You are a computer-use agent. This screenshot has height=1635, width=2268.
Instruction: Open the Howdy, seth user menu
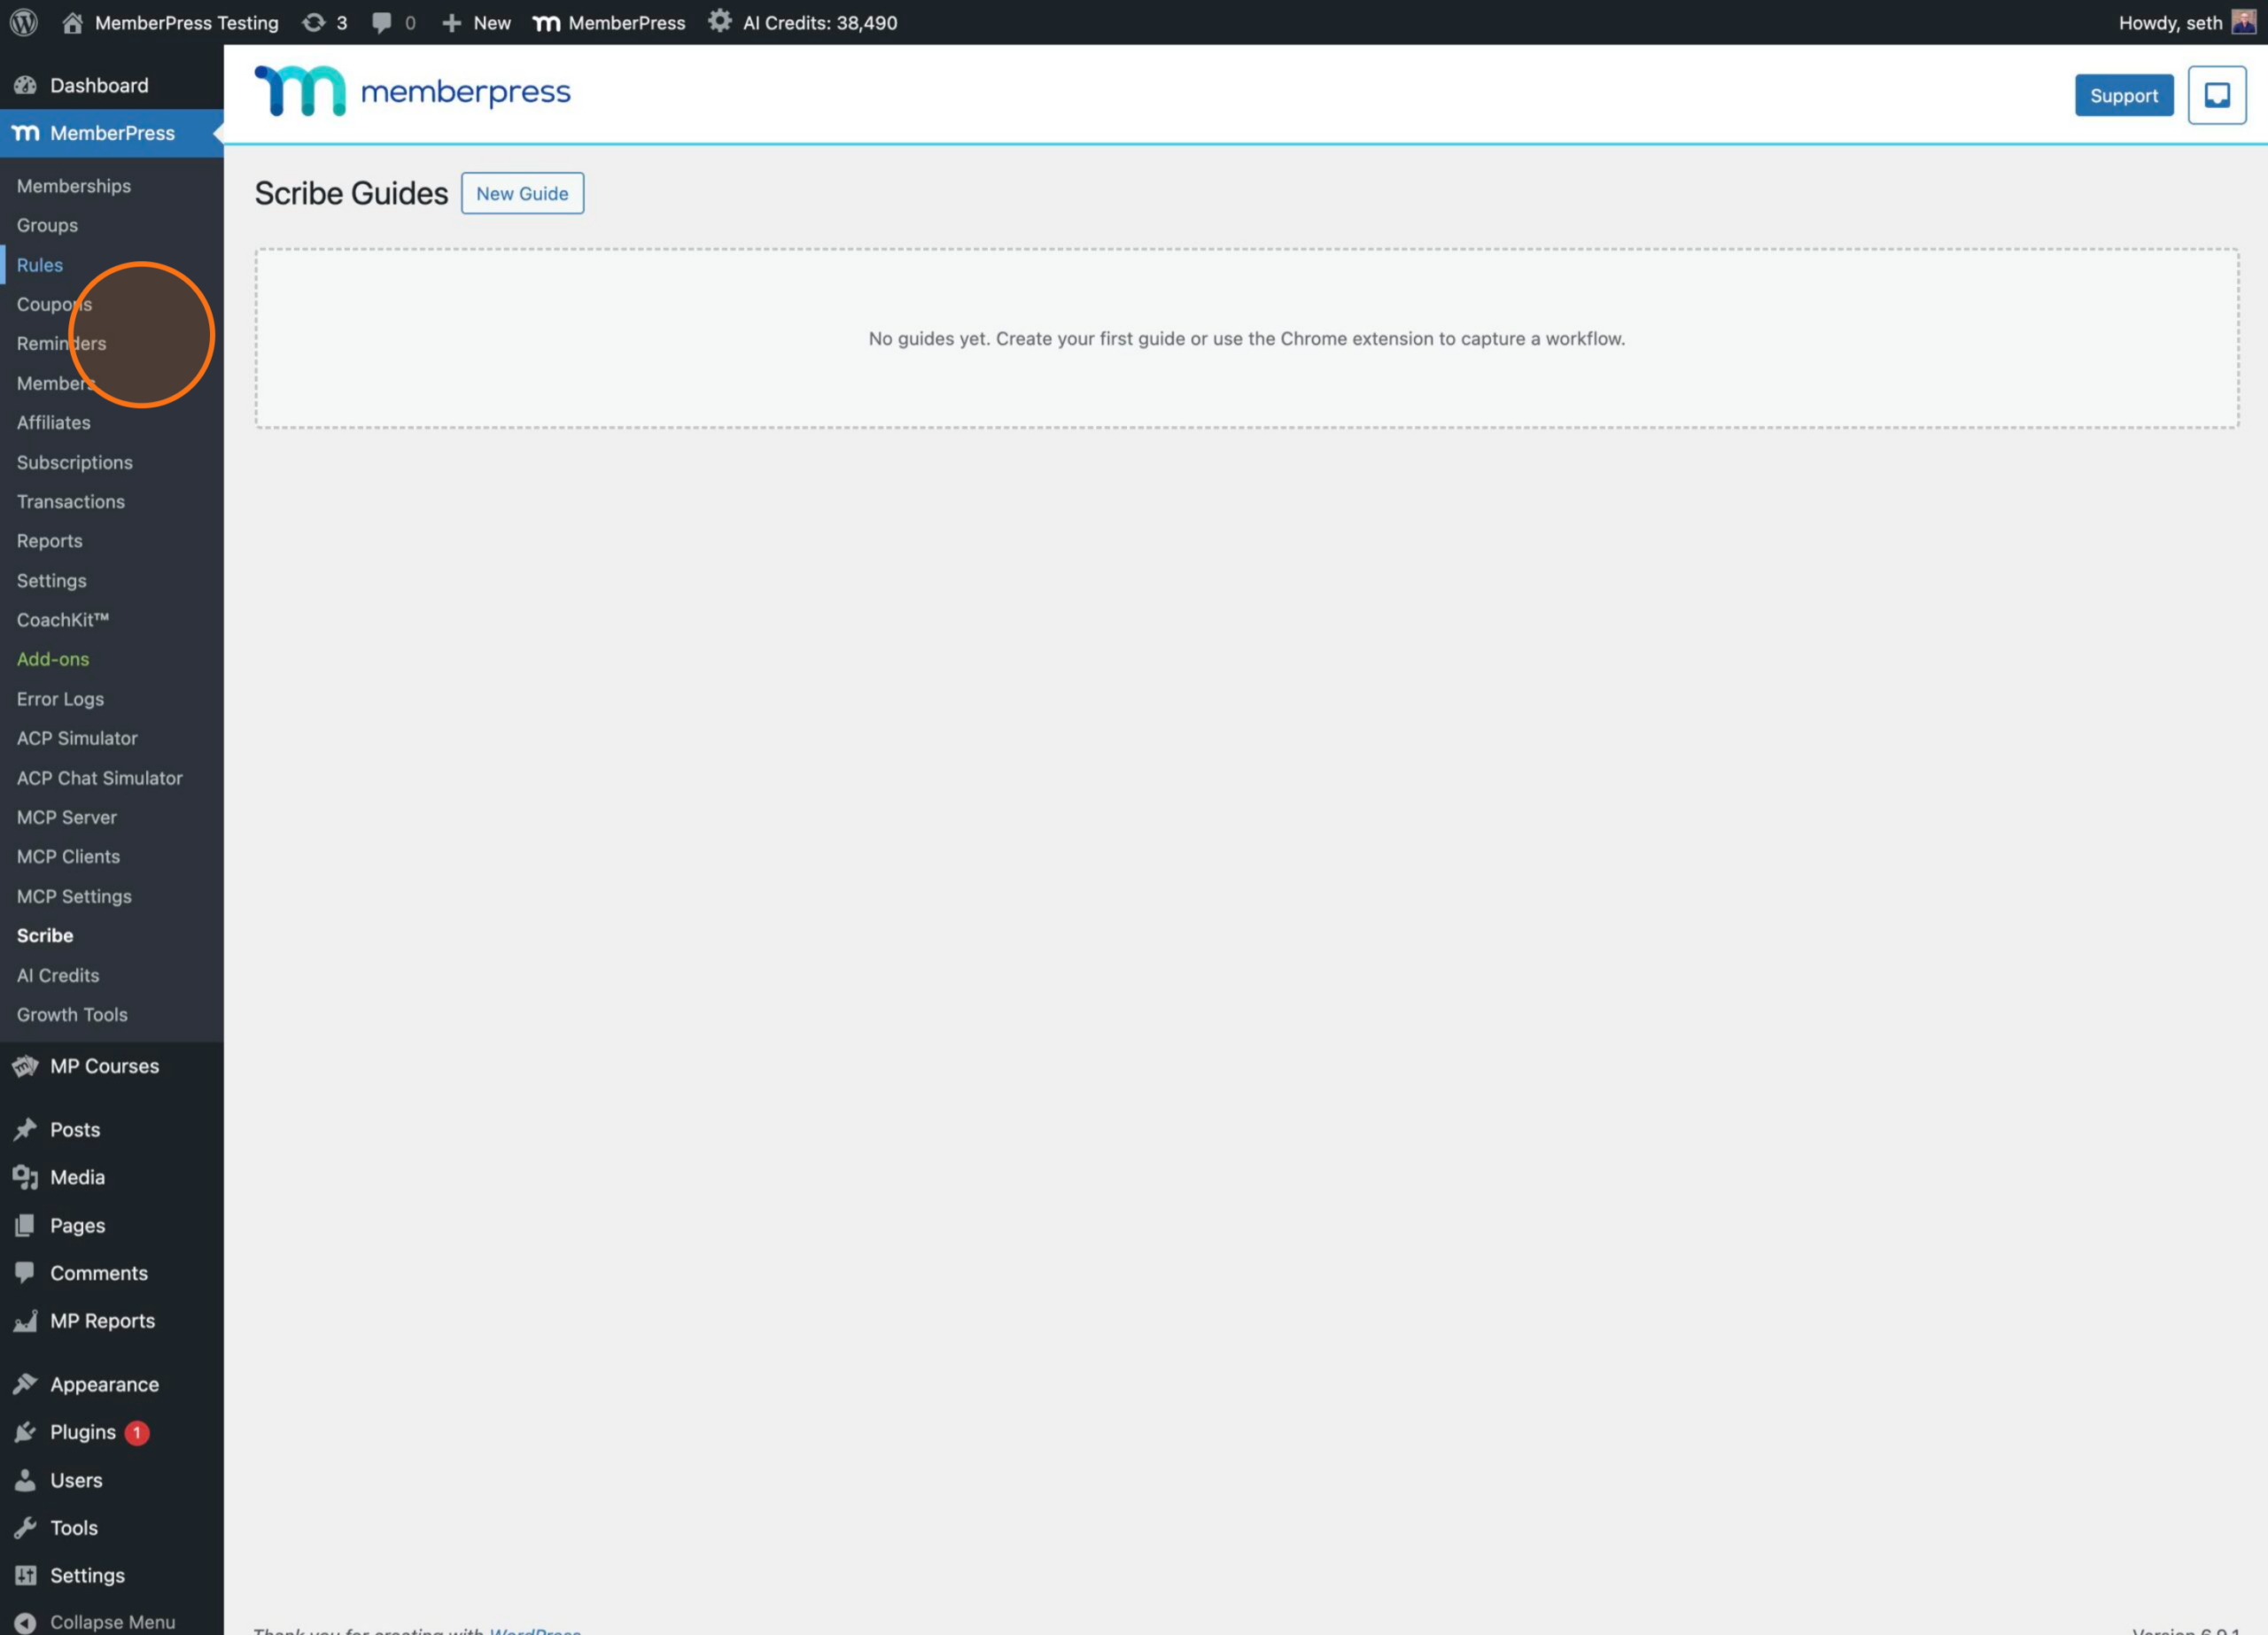point(2186,22)
